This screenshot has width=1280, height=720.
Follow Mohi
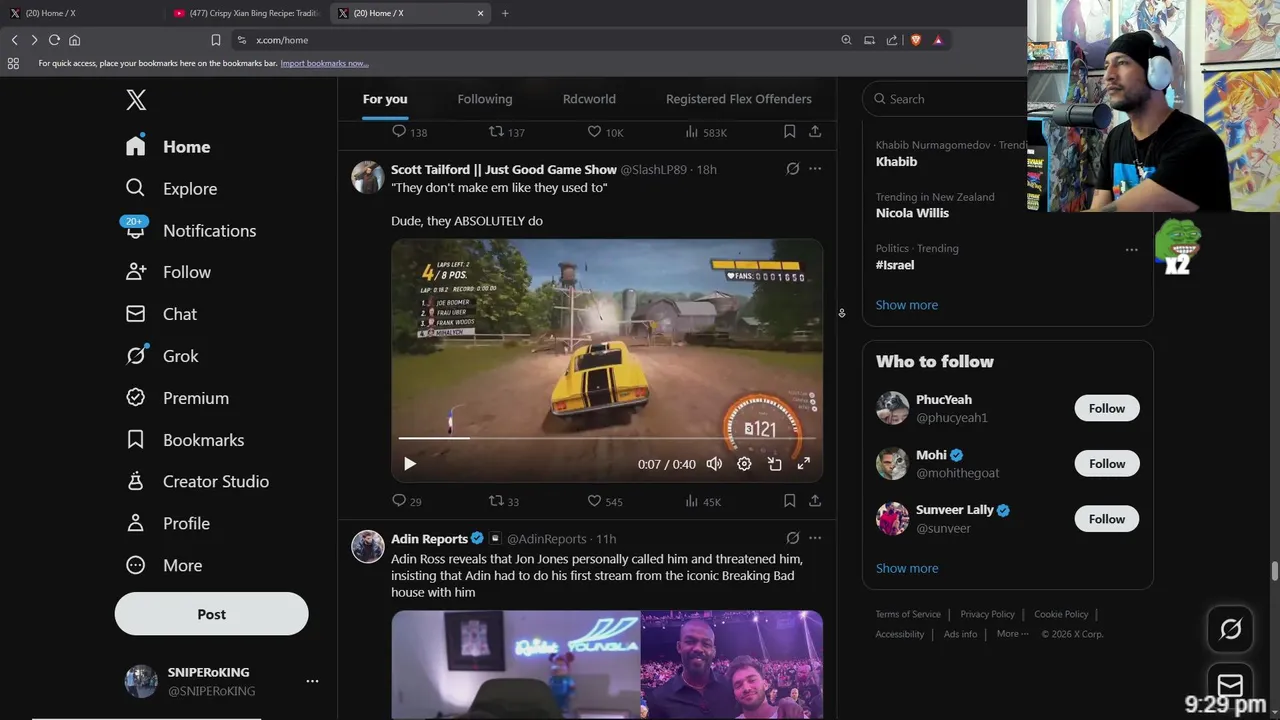pyautogui.click(x=1107, y=463)
